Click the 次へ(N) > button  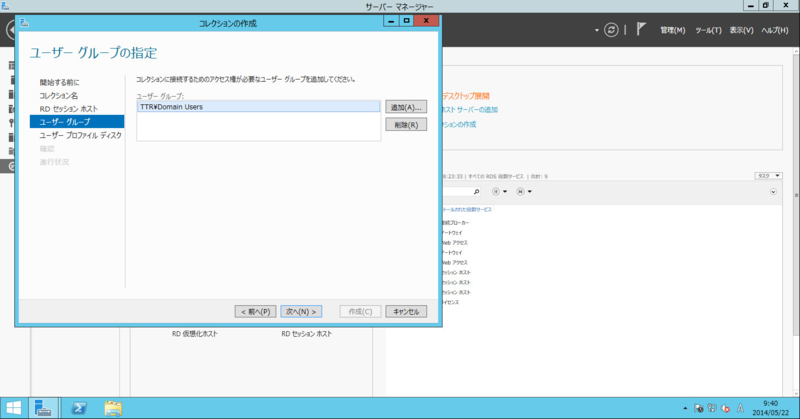click(x=301, y=311)
